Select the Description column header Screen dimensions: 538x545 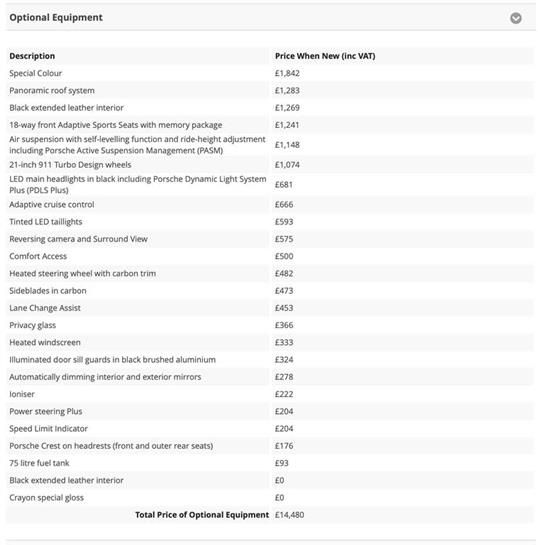(x=32, y=56)
